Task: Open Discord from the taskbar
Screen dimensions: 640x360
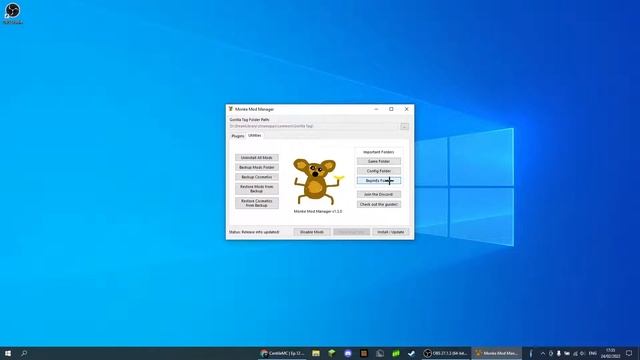Action: tap(348, 353)
